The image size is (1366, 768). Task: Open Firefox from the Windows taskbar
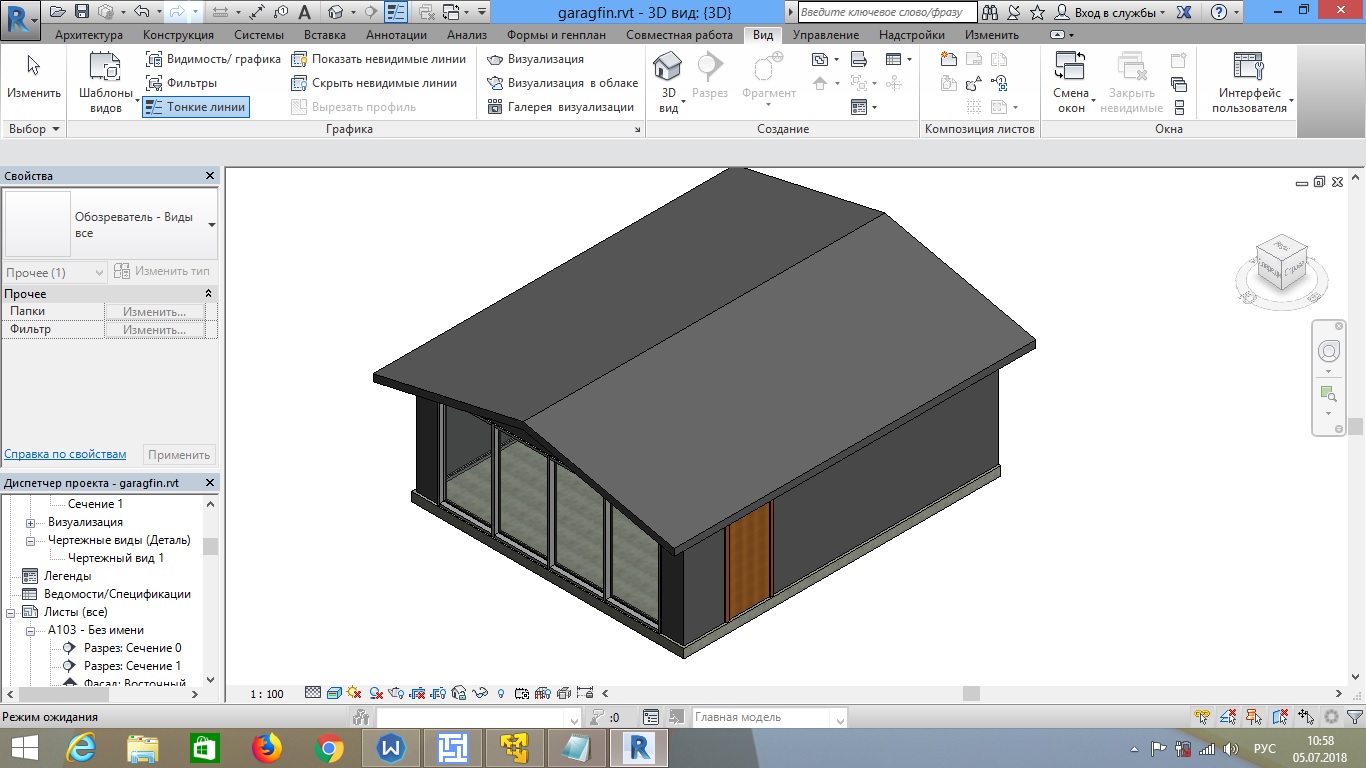pos(266,747)
